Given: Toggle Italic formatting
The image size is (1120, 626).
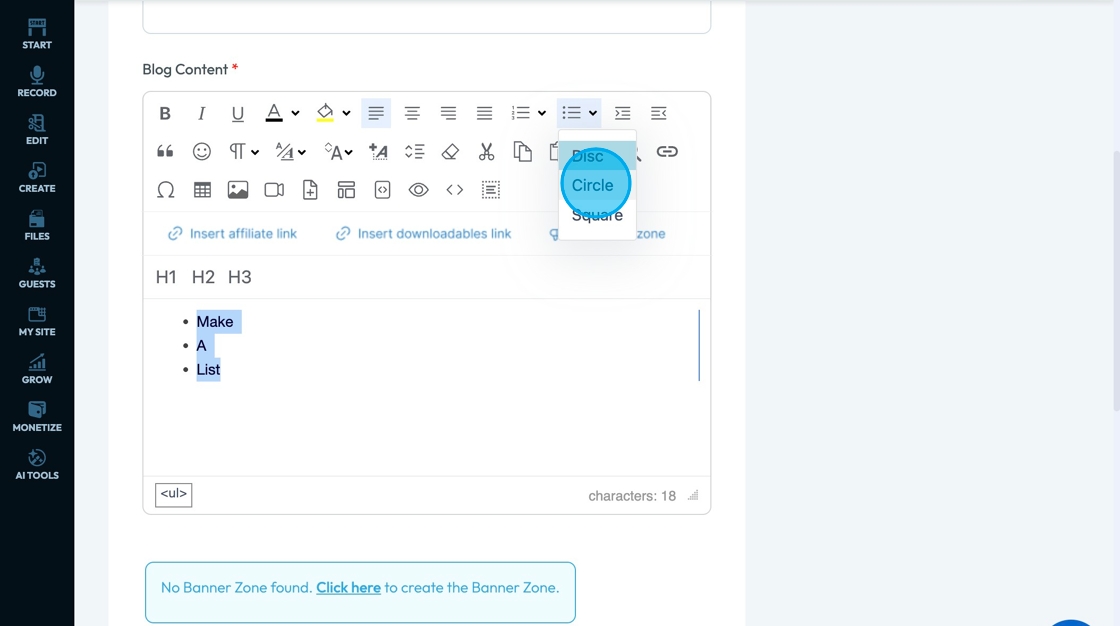Looking at the screenshot, I should (201, 113).
